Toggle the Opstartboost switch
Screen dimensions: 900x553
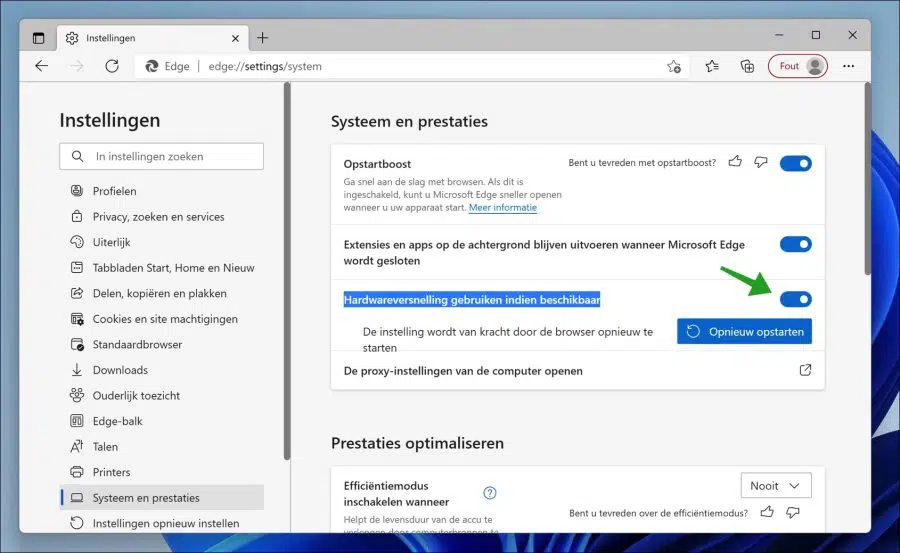click(796, 164)
